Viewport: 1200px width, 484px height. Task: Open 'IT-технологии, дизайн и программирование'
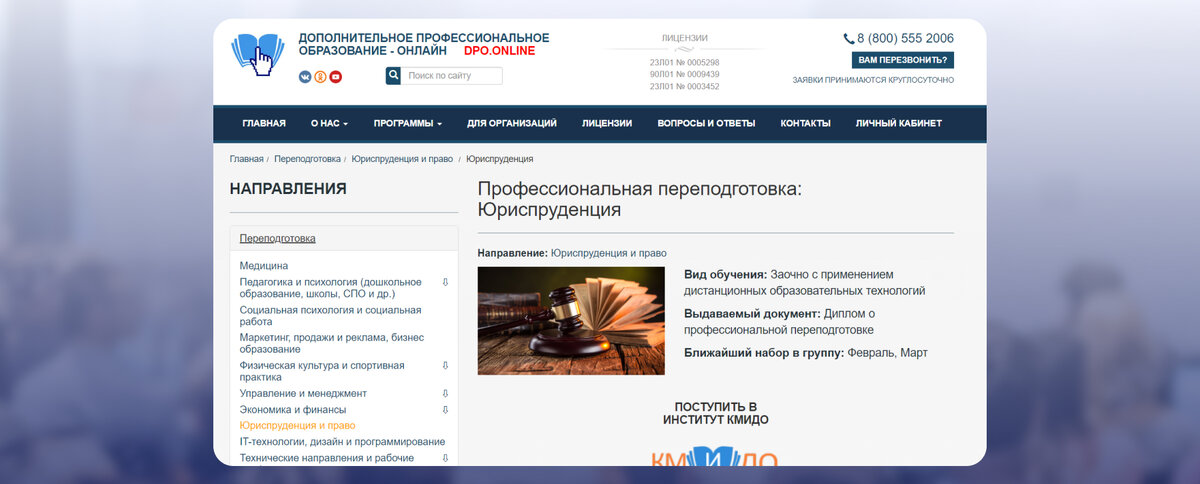342,442
